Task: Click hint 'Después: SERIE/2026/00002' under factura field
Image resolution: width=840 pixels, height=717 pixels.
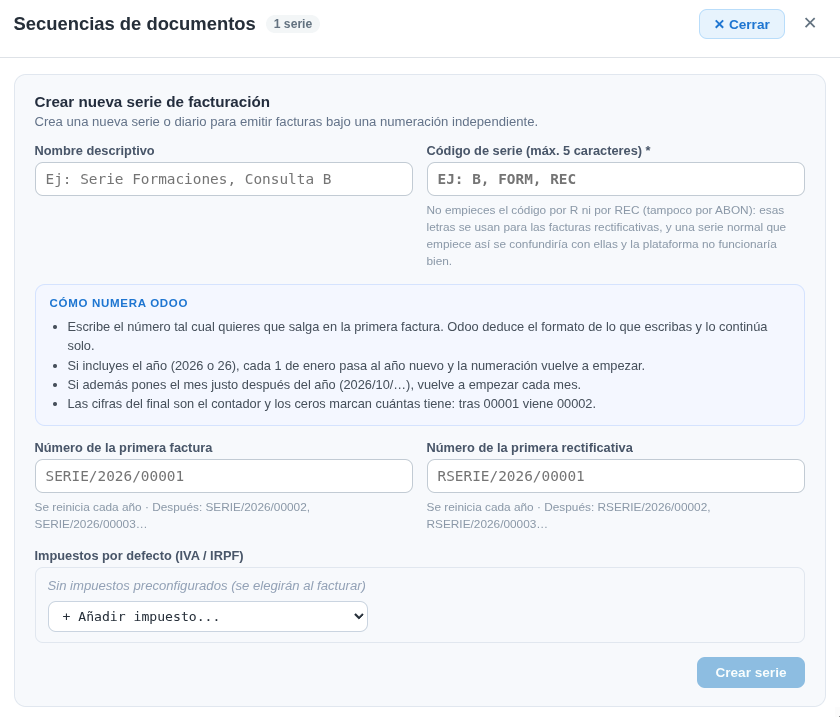Action: [x=172, y=516]
